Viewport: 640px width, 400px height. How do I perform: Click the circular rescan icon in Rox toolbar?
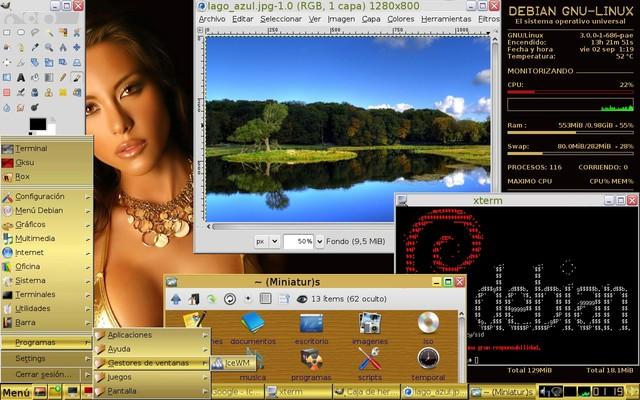(230, 299)
